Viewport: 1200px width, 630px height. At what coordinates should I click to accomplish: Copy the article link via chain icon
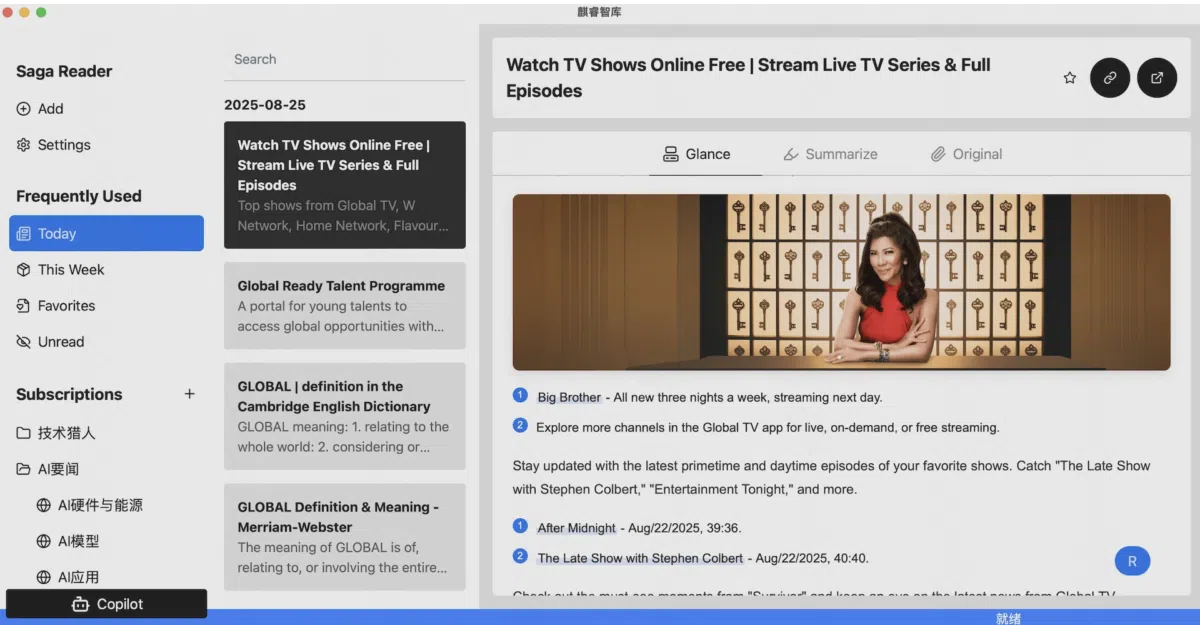1110,78
